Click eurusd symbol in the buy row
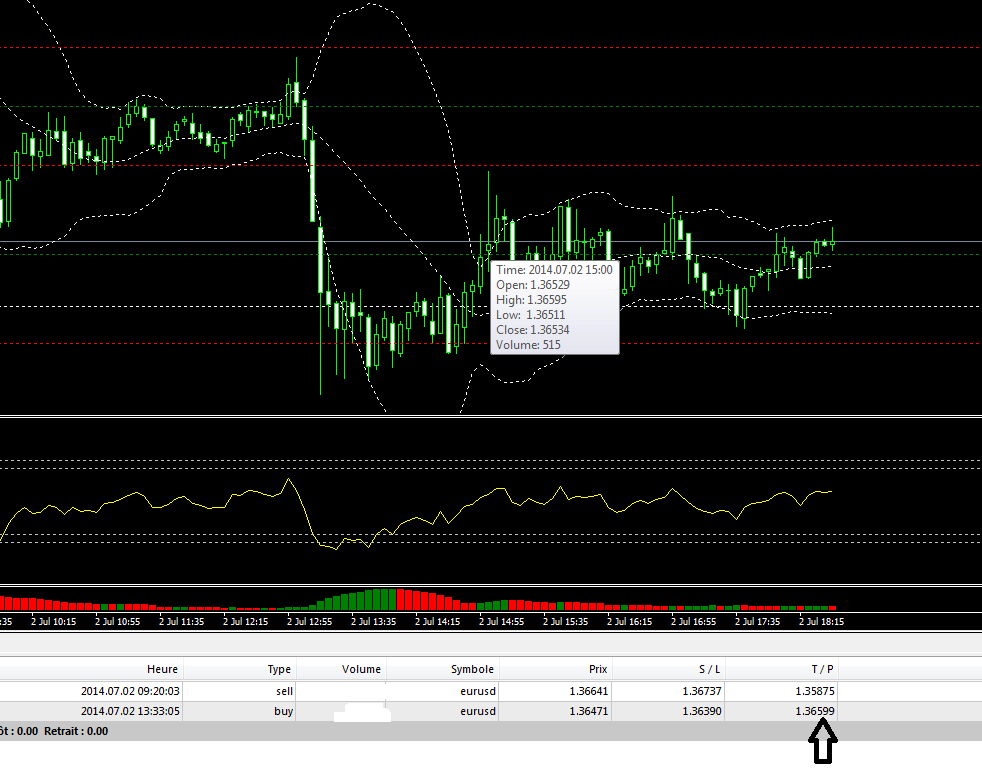The image size is (982, 771). (x=478, y=711)
